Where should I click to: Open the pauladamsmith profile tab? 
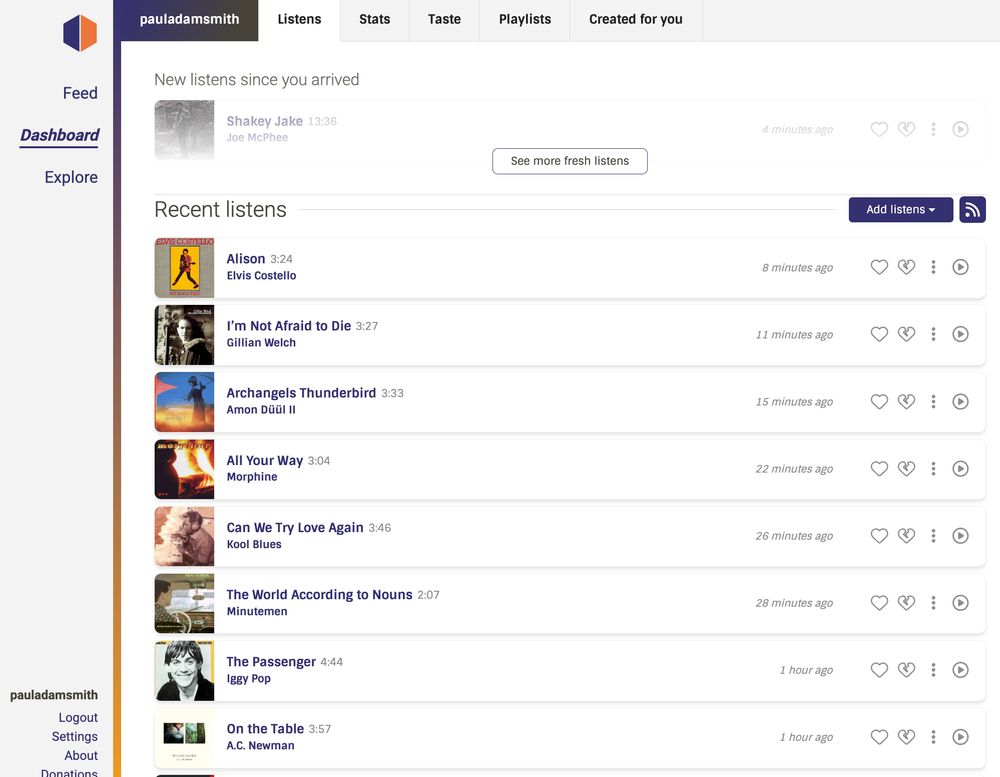[189, 20]
